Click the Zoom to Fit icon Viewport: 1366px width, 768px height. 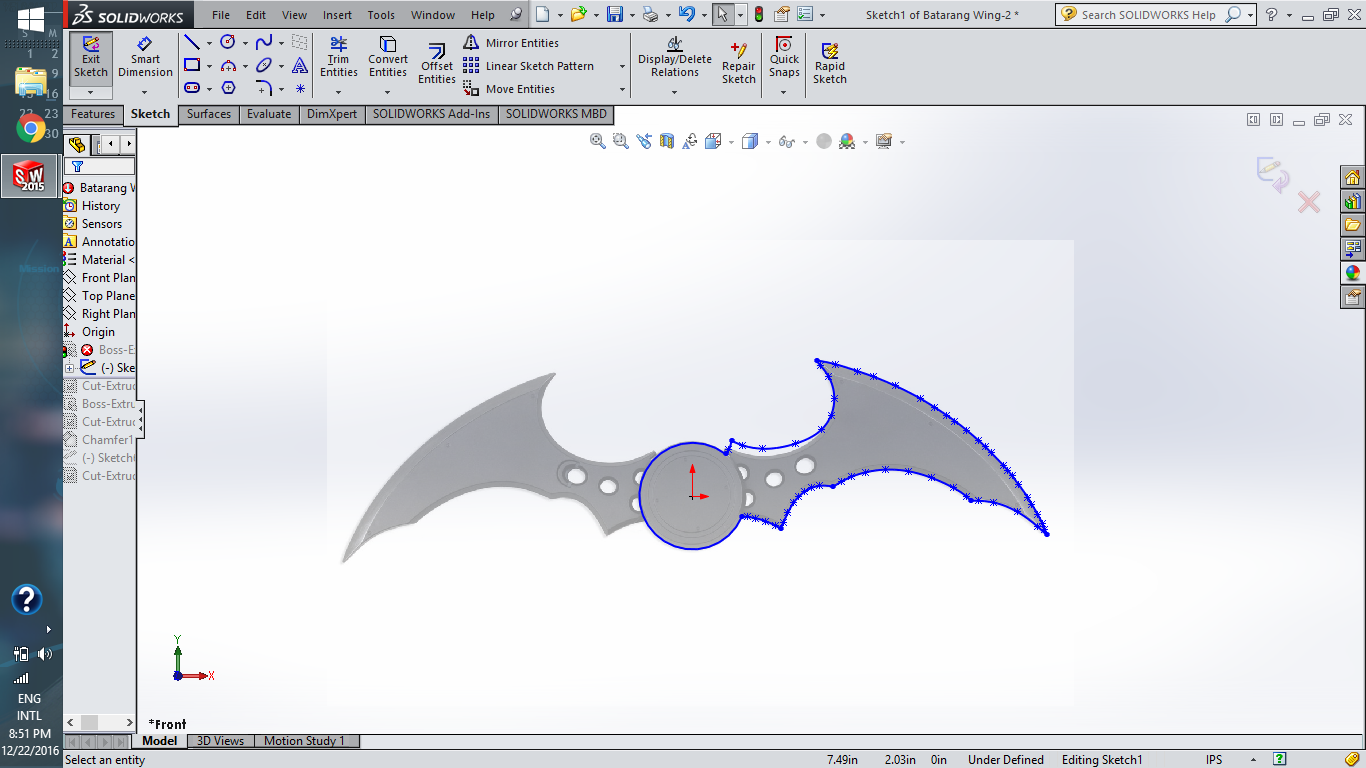pos(598,142)
